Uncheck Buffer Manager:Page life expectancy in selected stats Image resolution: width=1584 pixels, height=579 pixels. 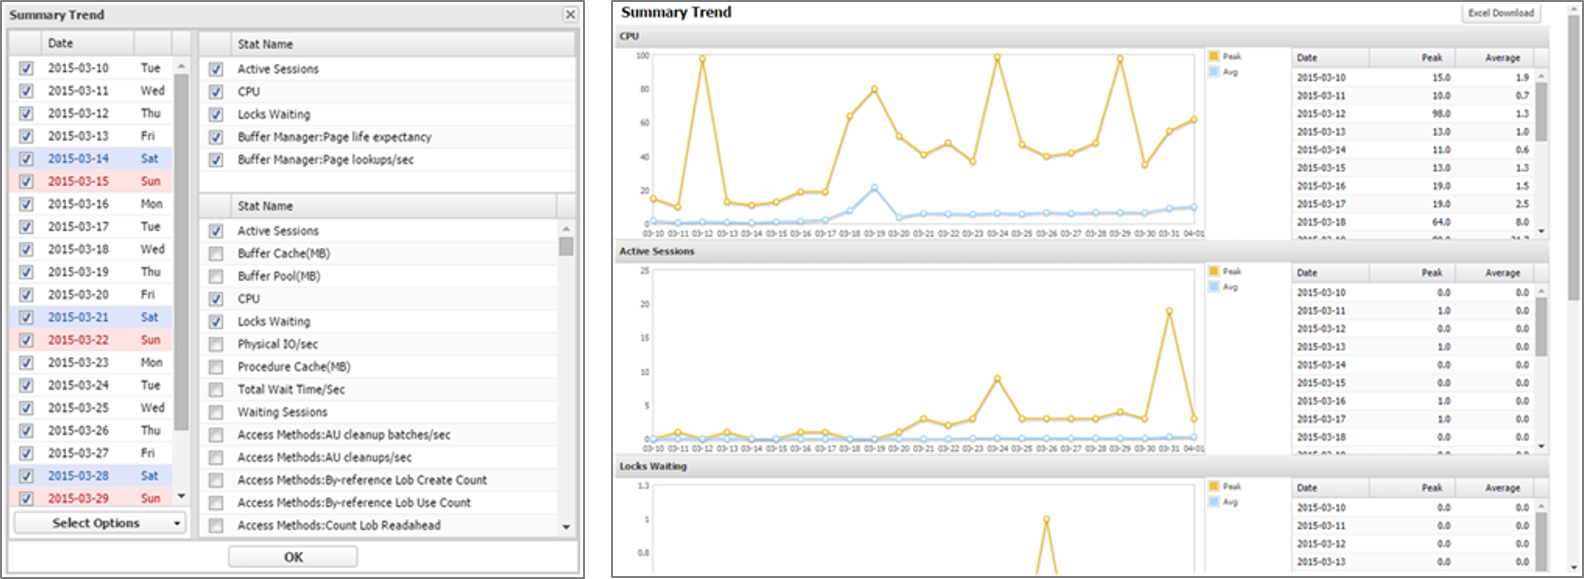[x=216, y=137]
